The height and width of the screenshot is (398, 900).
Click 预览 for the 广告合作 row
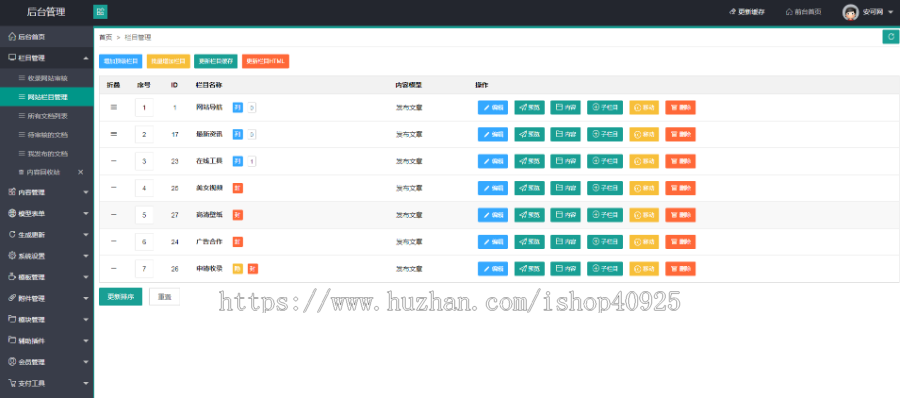(x=529, y=242)
